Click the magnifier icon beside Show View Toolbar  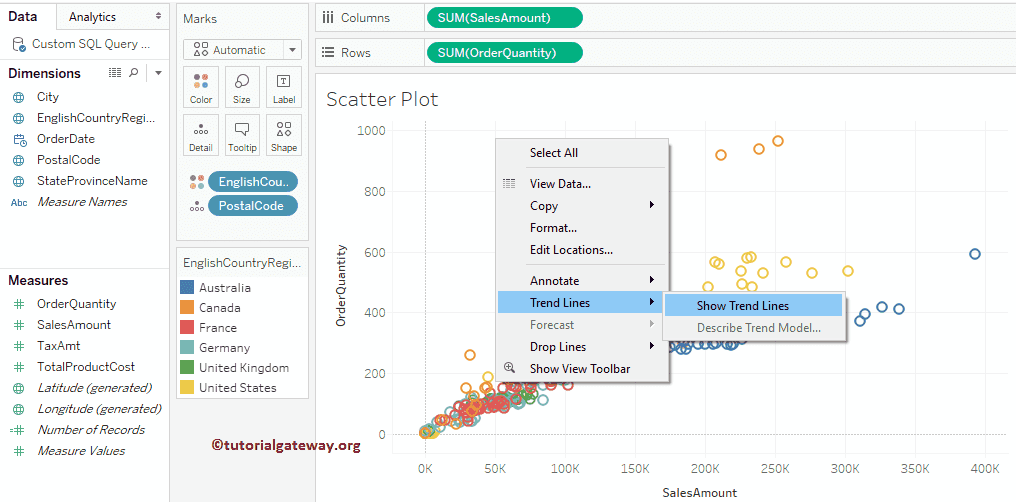tap(509, 367)
